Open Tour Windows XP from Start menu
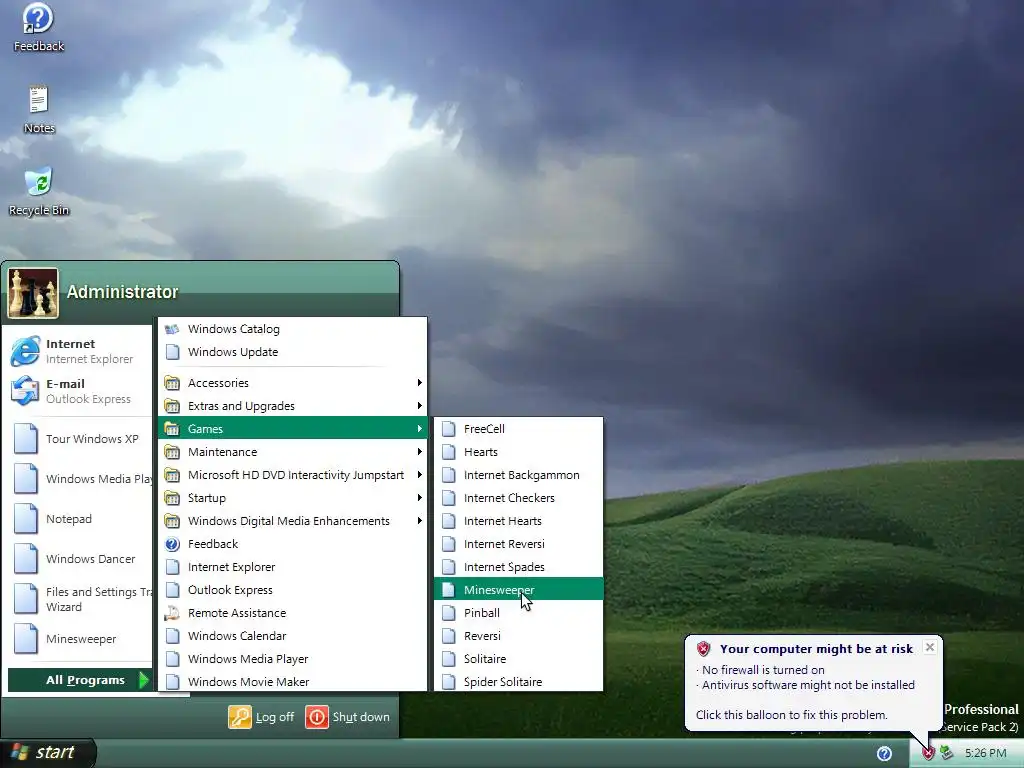This screenshot has height=768, width=1024. (77, 439)
